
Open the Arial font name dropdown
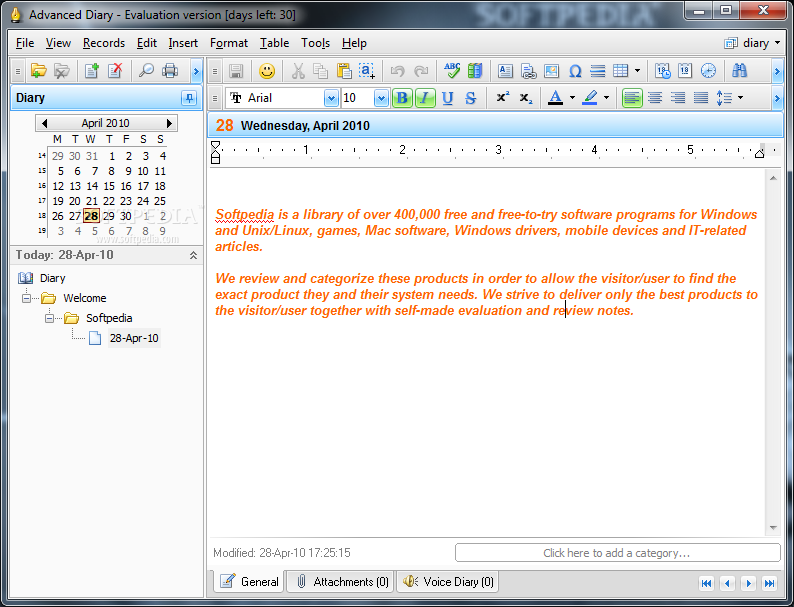(x=331, y=98)
